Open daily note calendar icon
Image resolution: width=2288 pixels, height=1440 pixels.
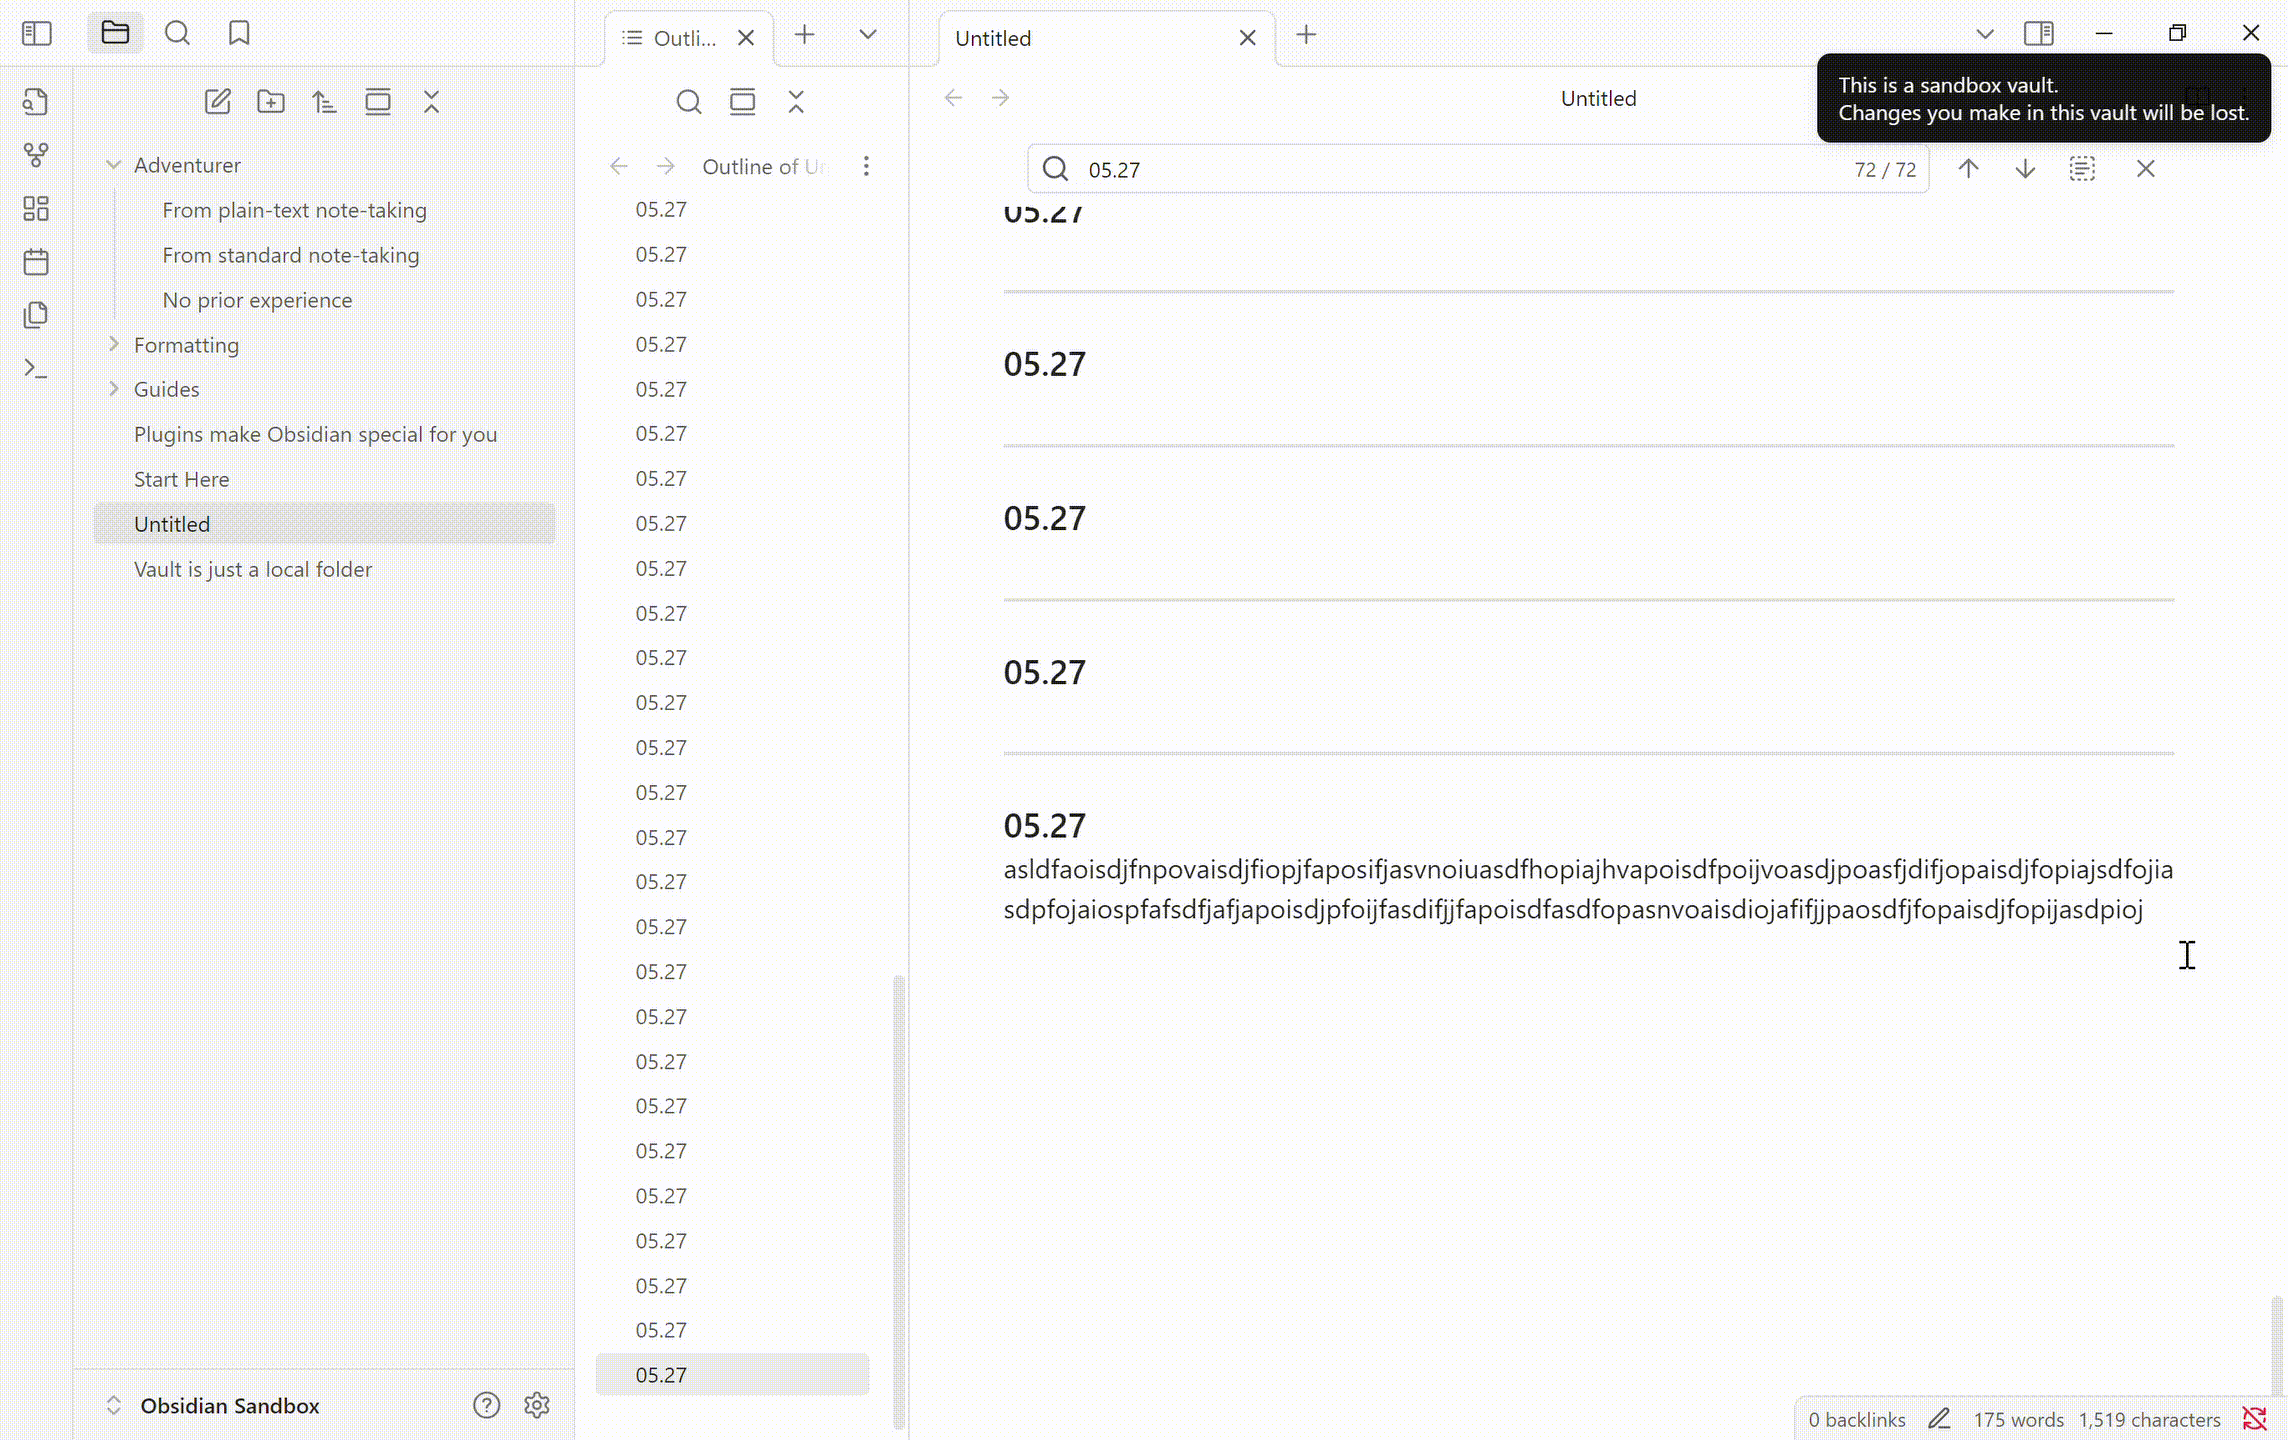pos(36,262)
